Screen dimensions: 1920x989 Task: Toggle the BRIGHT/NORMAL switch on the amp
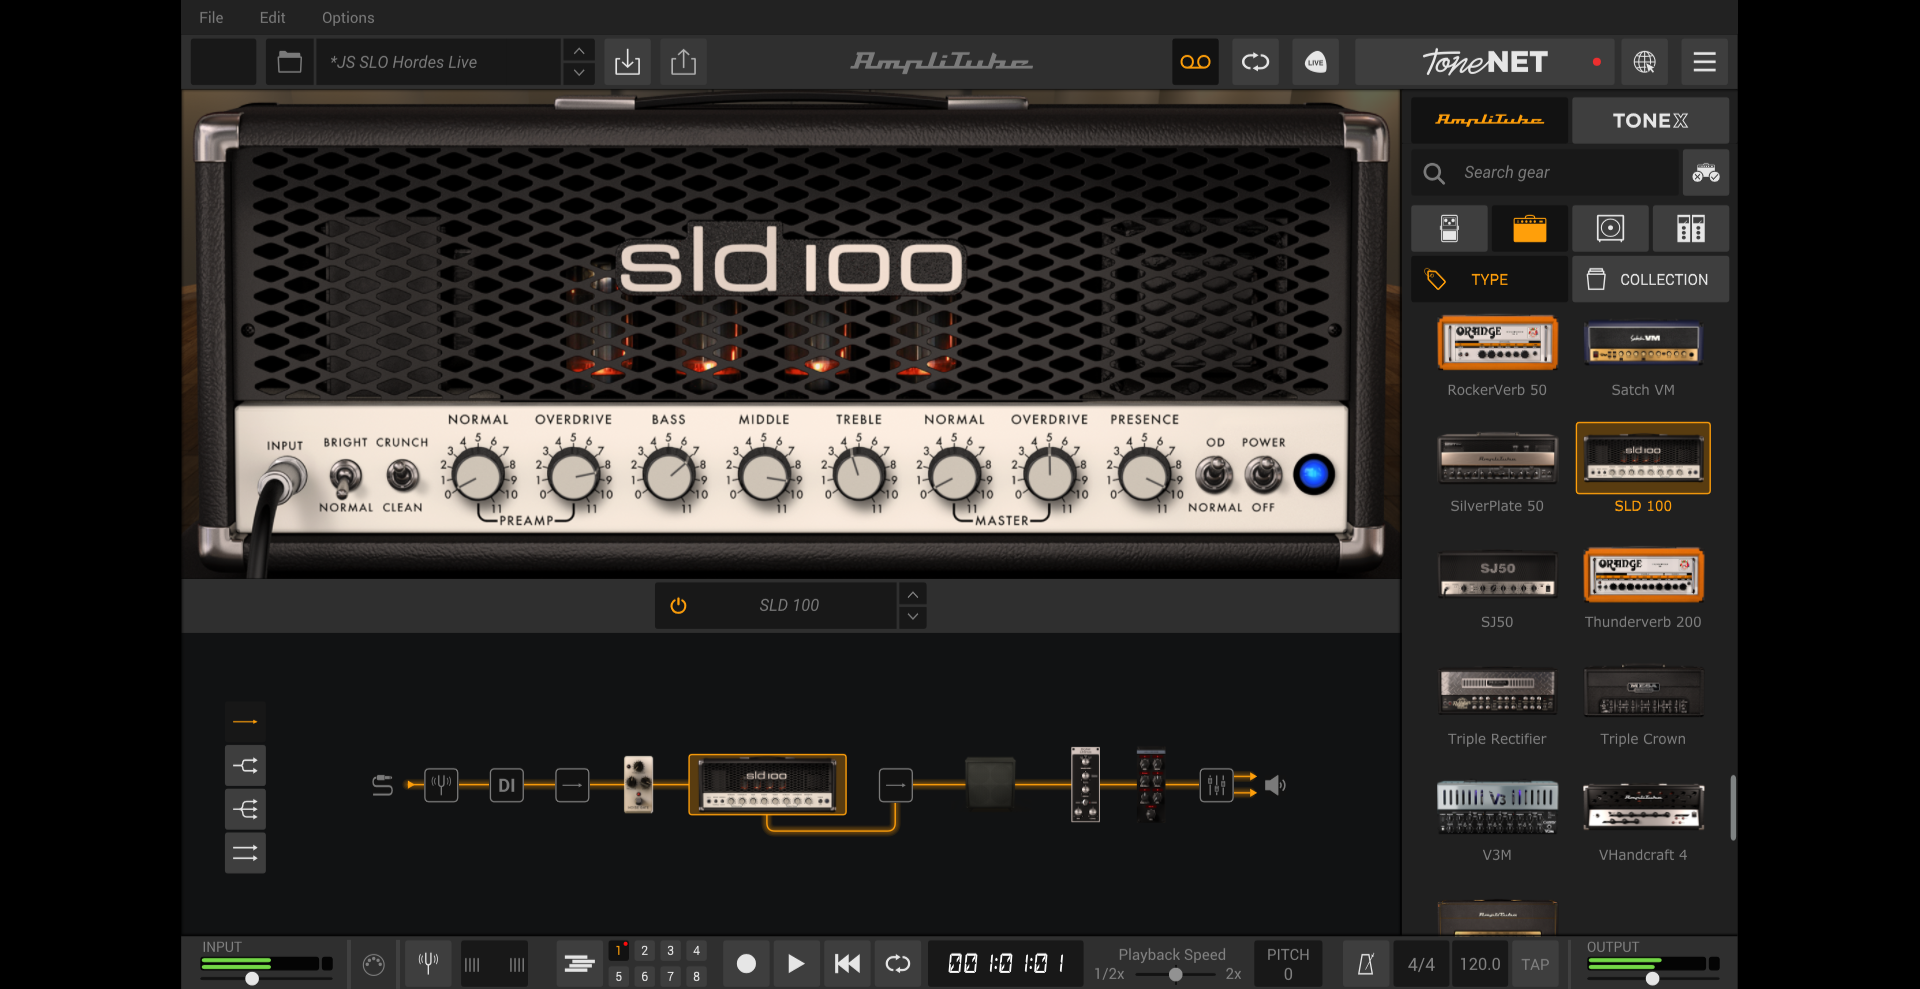tap(345, 477)
